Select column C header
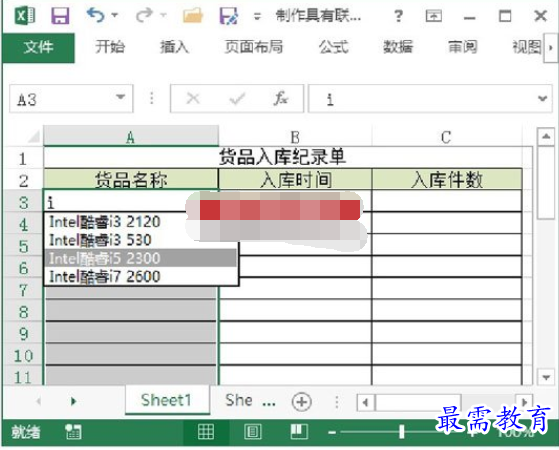This screenshot has height=450, width=559. (x=446, y=136)
